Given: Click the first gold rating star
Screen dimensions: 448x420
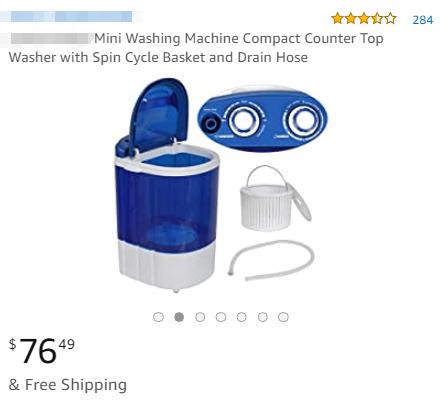Looking at the screenshot, I should [337, 18].
